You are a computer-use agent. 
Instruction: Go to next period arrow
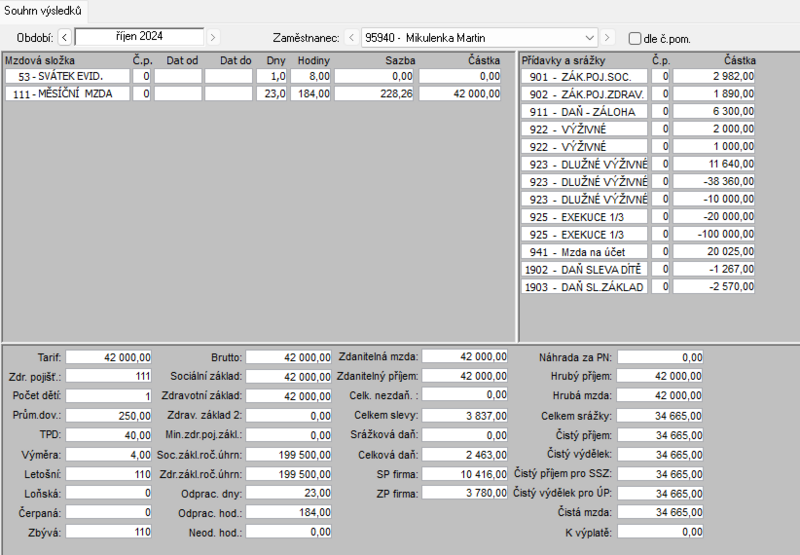(x=213, y=37)
